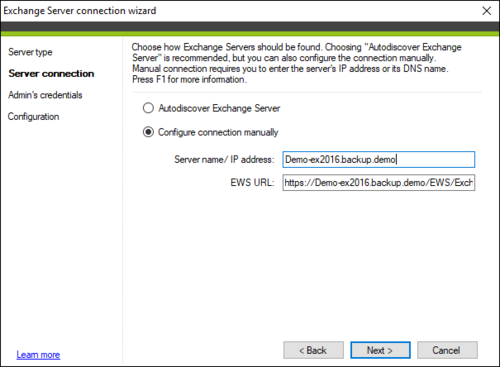
Task: Go back with the Back button
Action: click(x=313, y=350)
